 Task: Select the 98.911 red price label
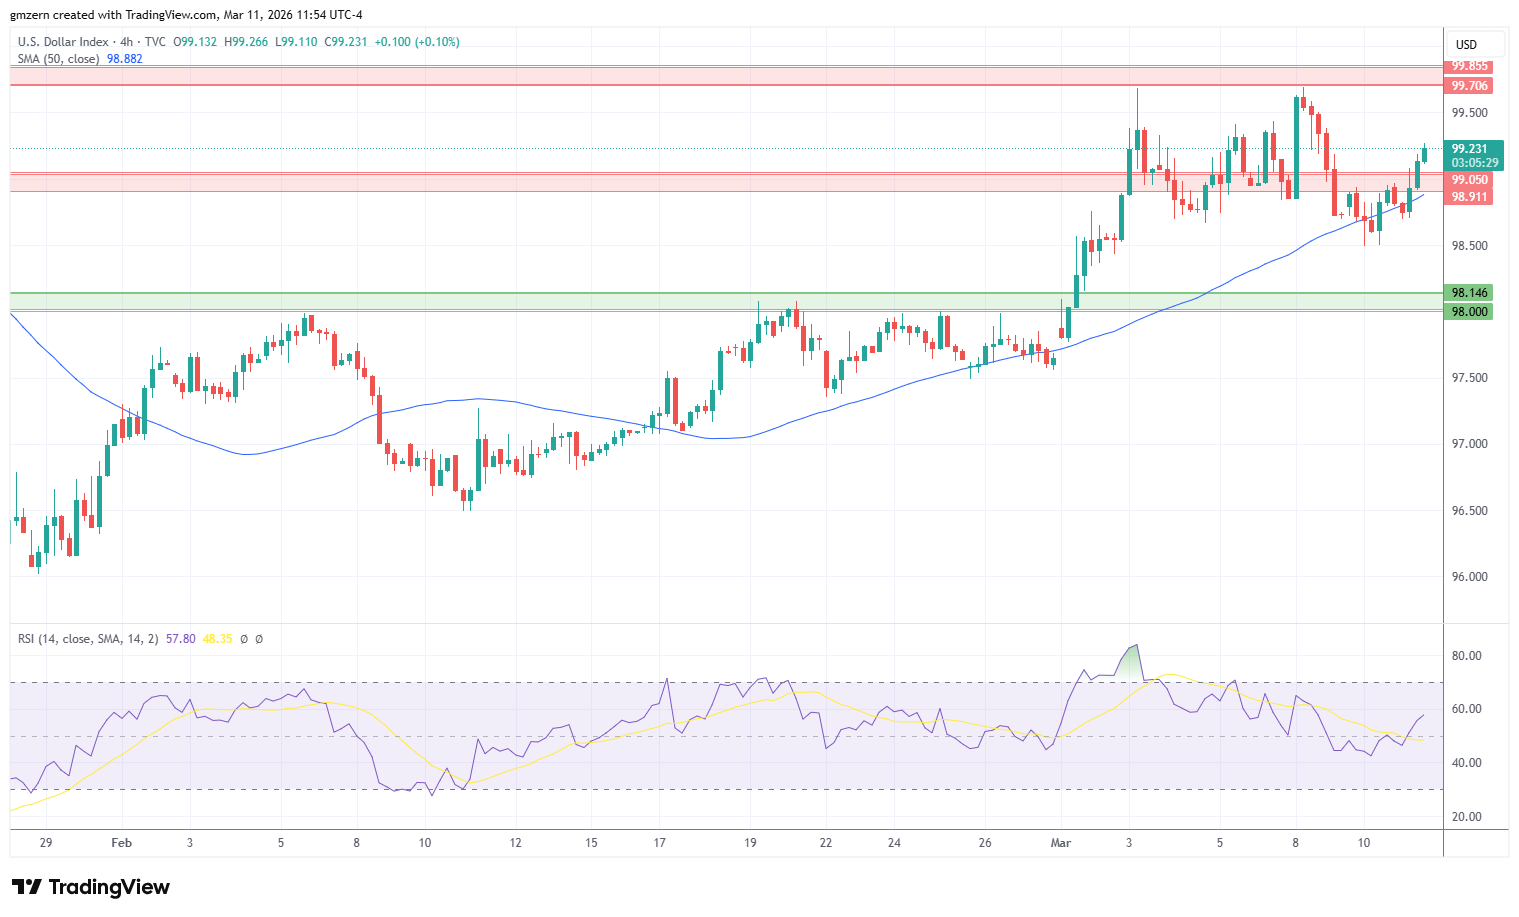click(x=1470, y=197)
